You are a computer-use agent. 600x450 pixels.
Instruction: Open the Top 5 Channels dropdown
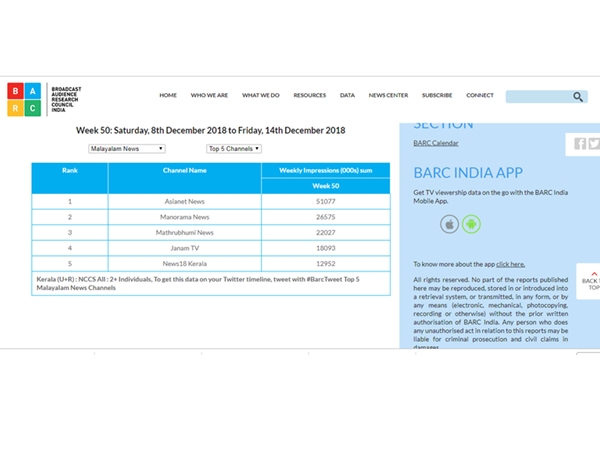point(233,148)
